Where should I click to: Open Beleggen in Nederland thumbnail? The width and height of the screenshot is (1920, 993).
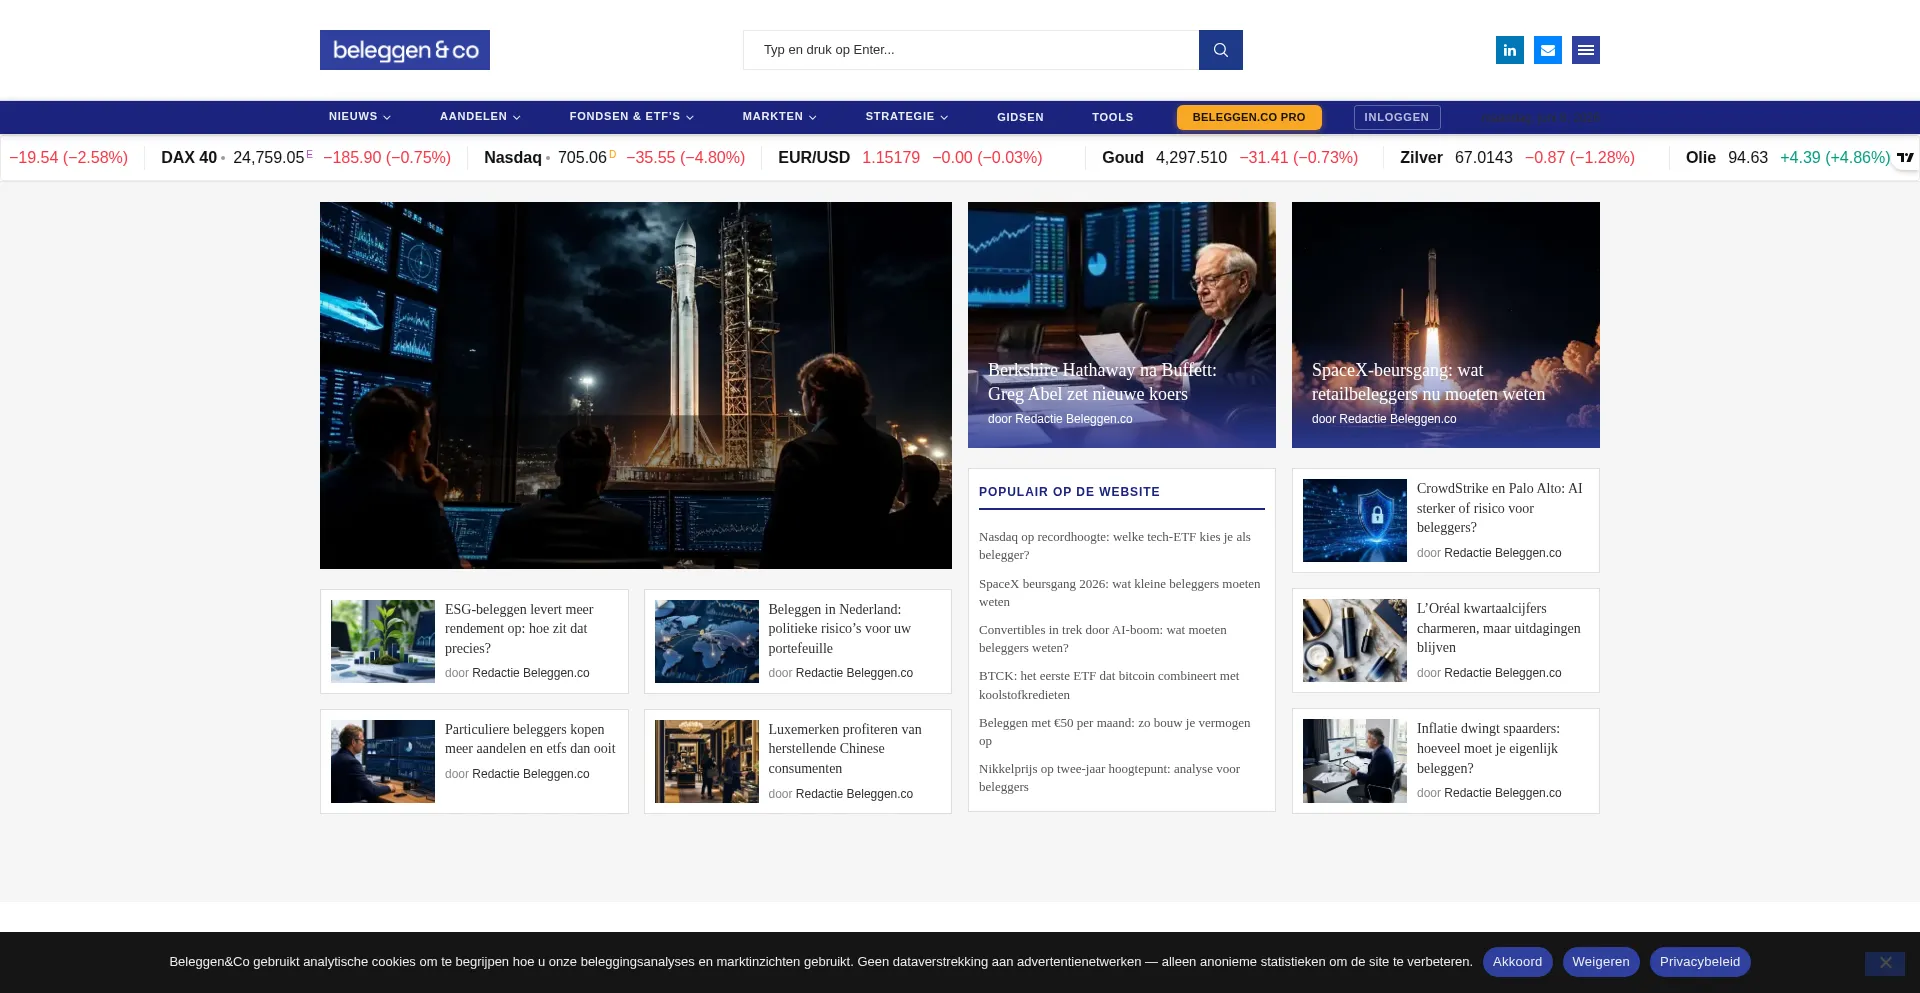point(707,641)
